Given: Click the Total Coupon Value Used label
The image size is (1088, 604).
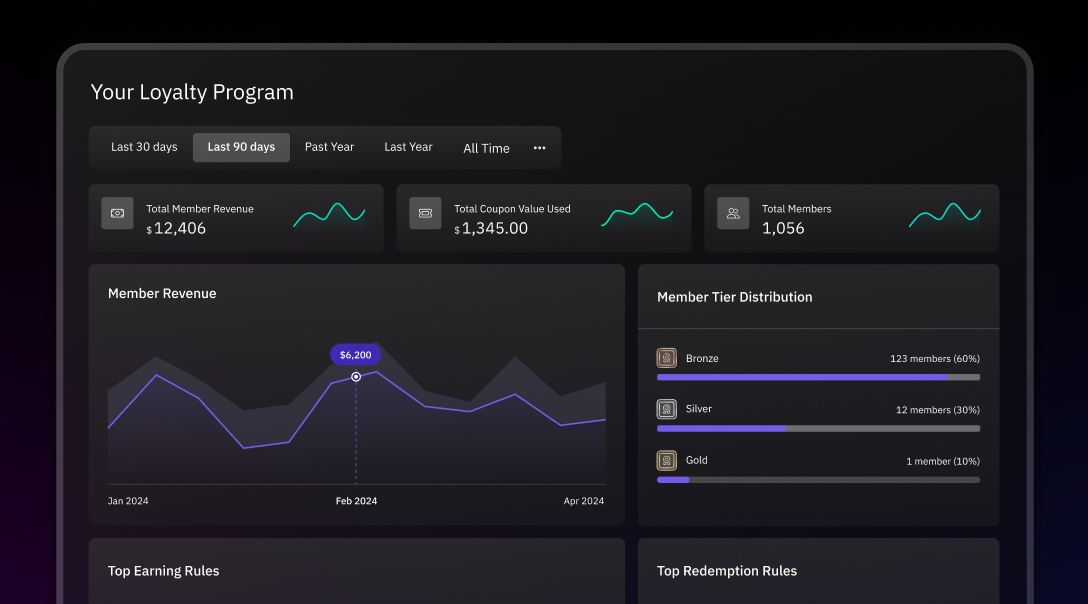Looking at the screenshot, I should (x=512, y=209).
